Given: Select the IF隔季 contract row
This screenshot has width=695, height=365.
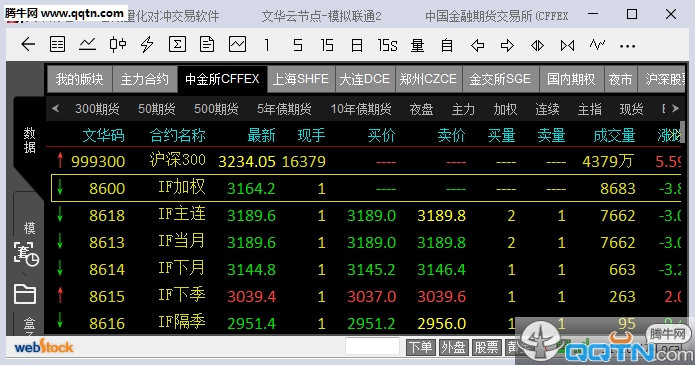Looking at the screenshot, I should point(366,323).
